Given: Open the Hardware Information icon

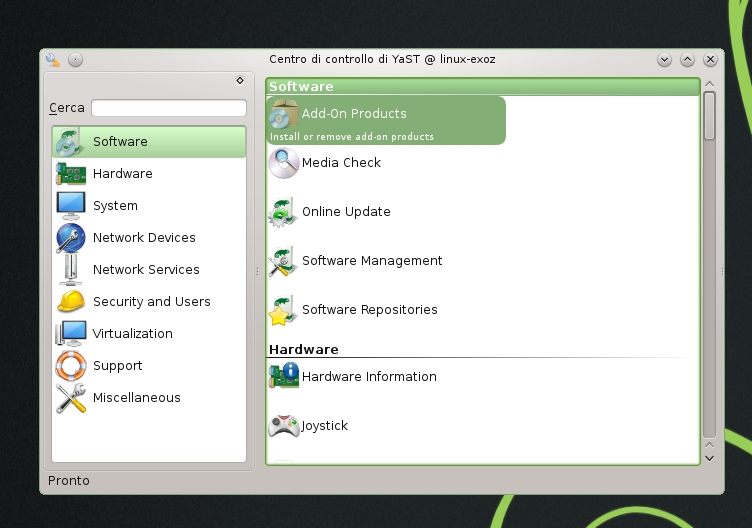Looking at the screenshot, I should pos(283,376).
